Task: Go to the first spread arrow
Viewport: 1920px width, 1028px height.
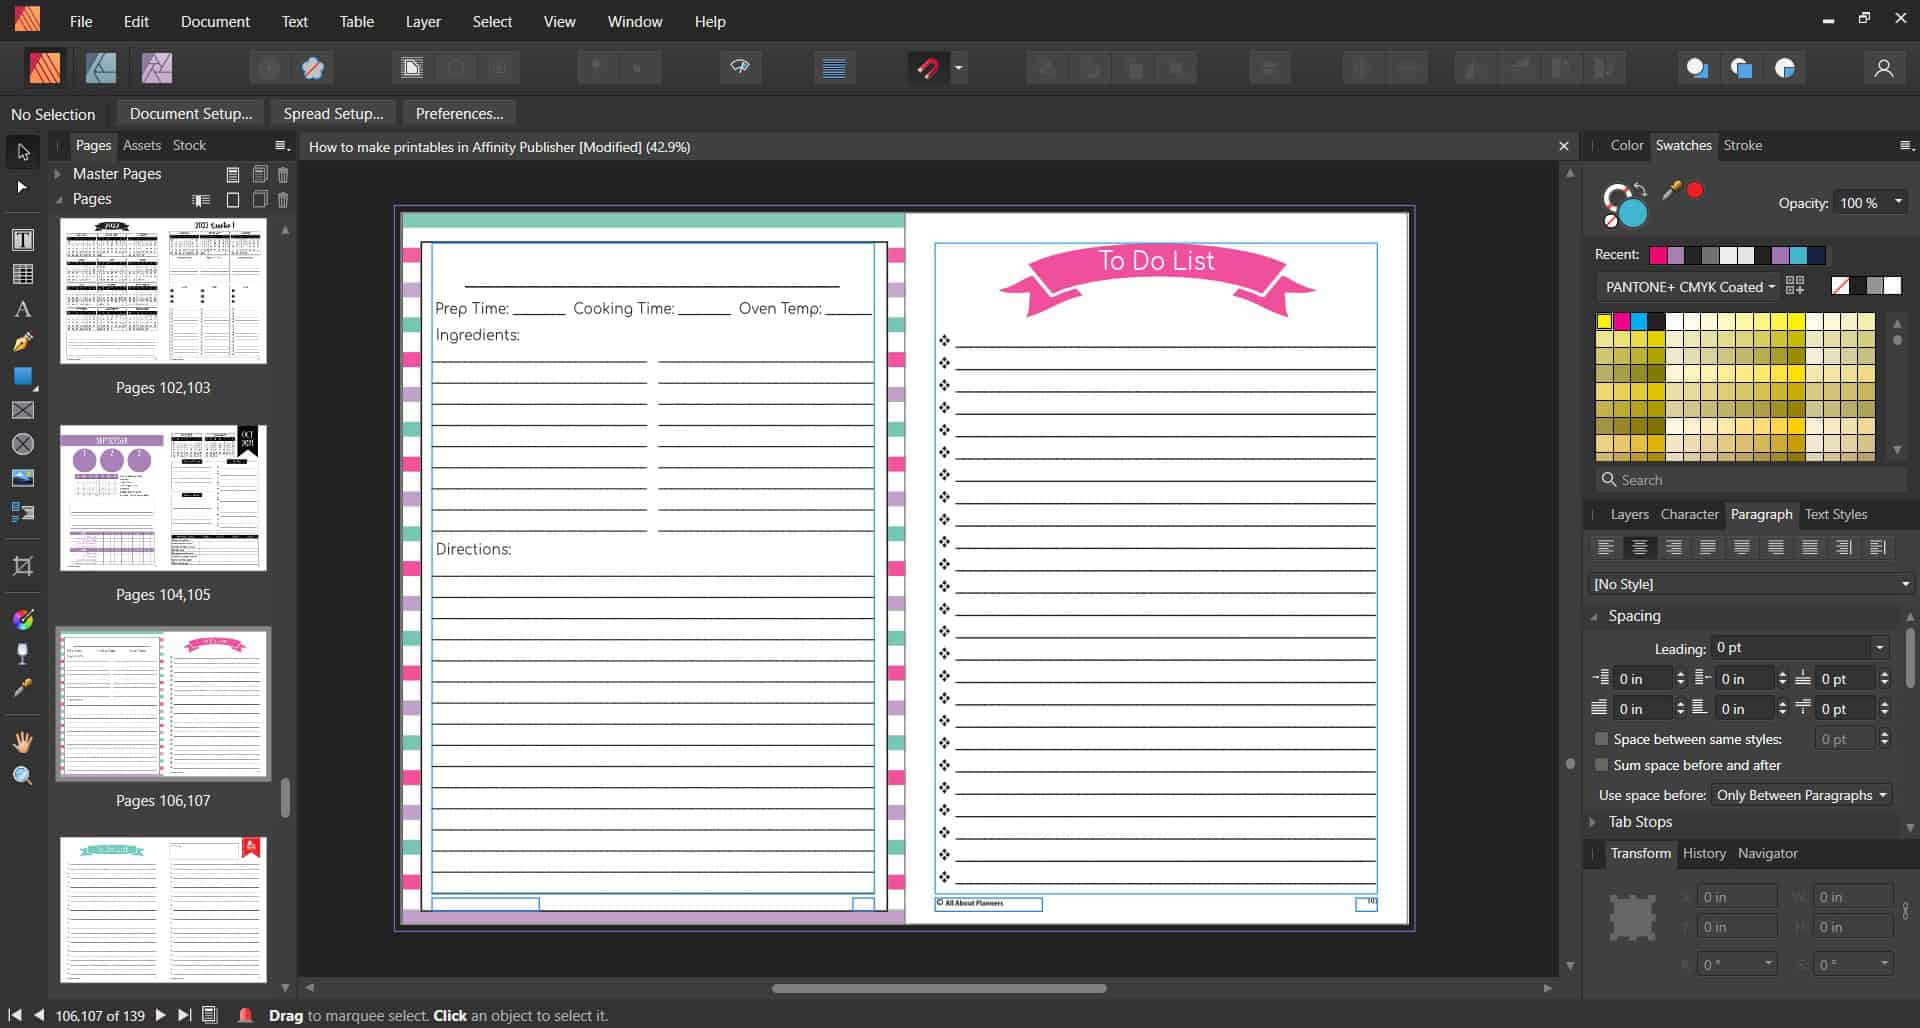Action: [14, 1015]
